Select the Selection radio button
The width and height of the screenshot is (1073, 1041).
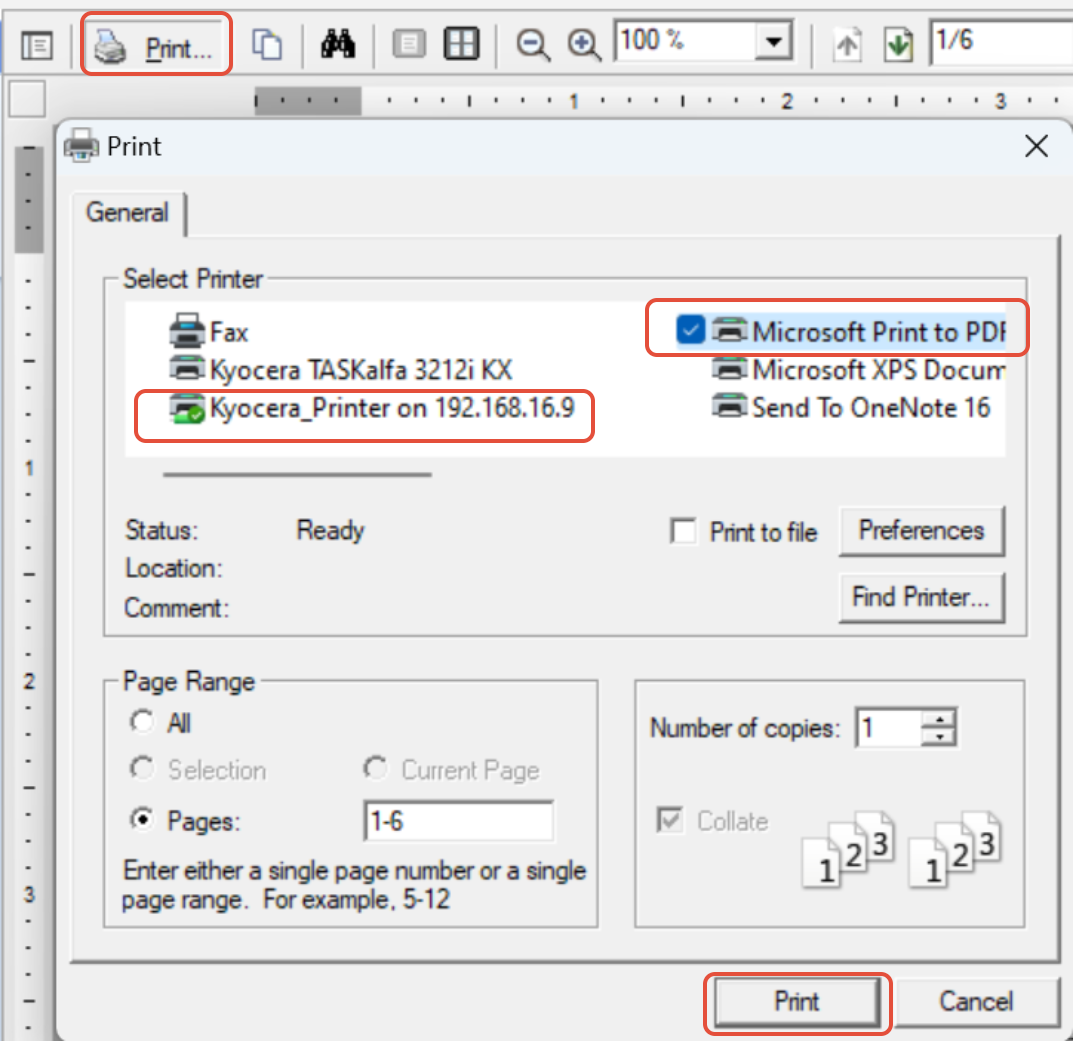[x=142, y=769]
